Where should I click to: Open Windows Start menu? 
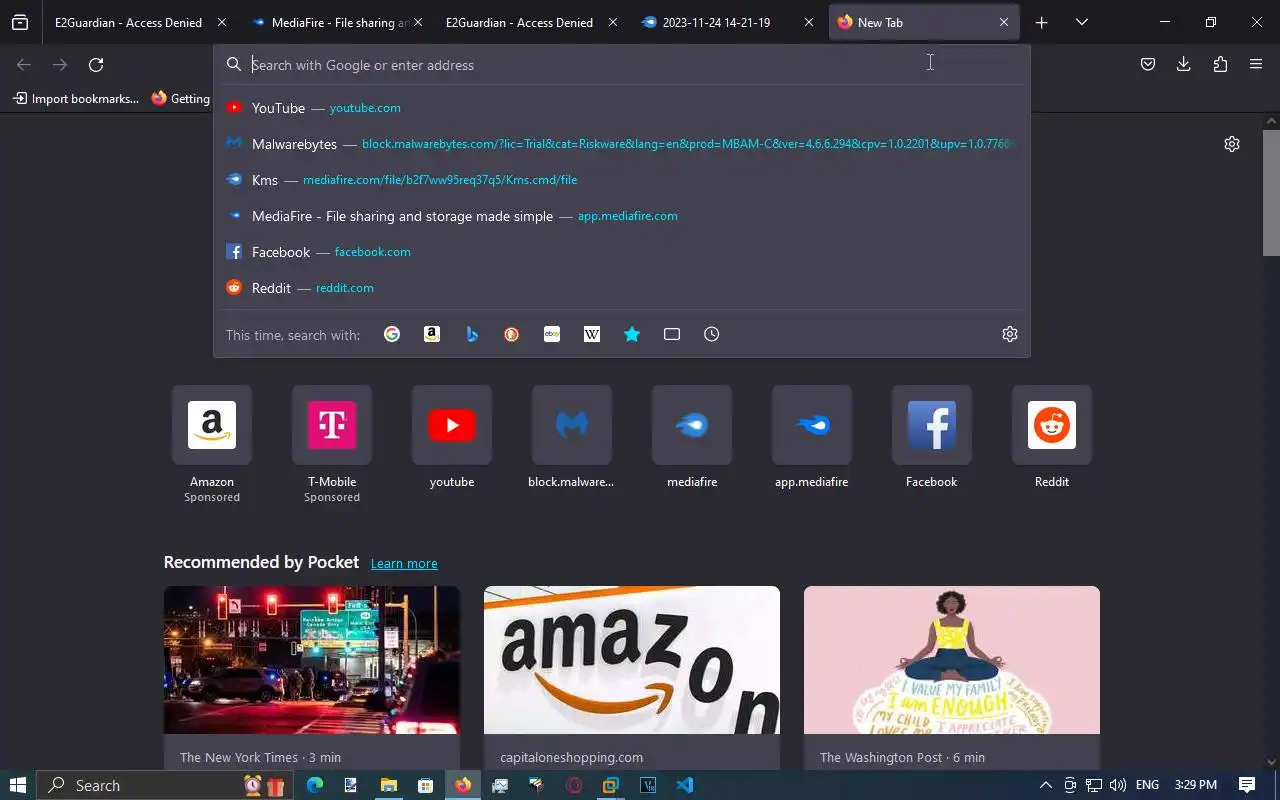[x=17, y=785]
